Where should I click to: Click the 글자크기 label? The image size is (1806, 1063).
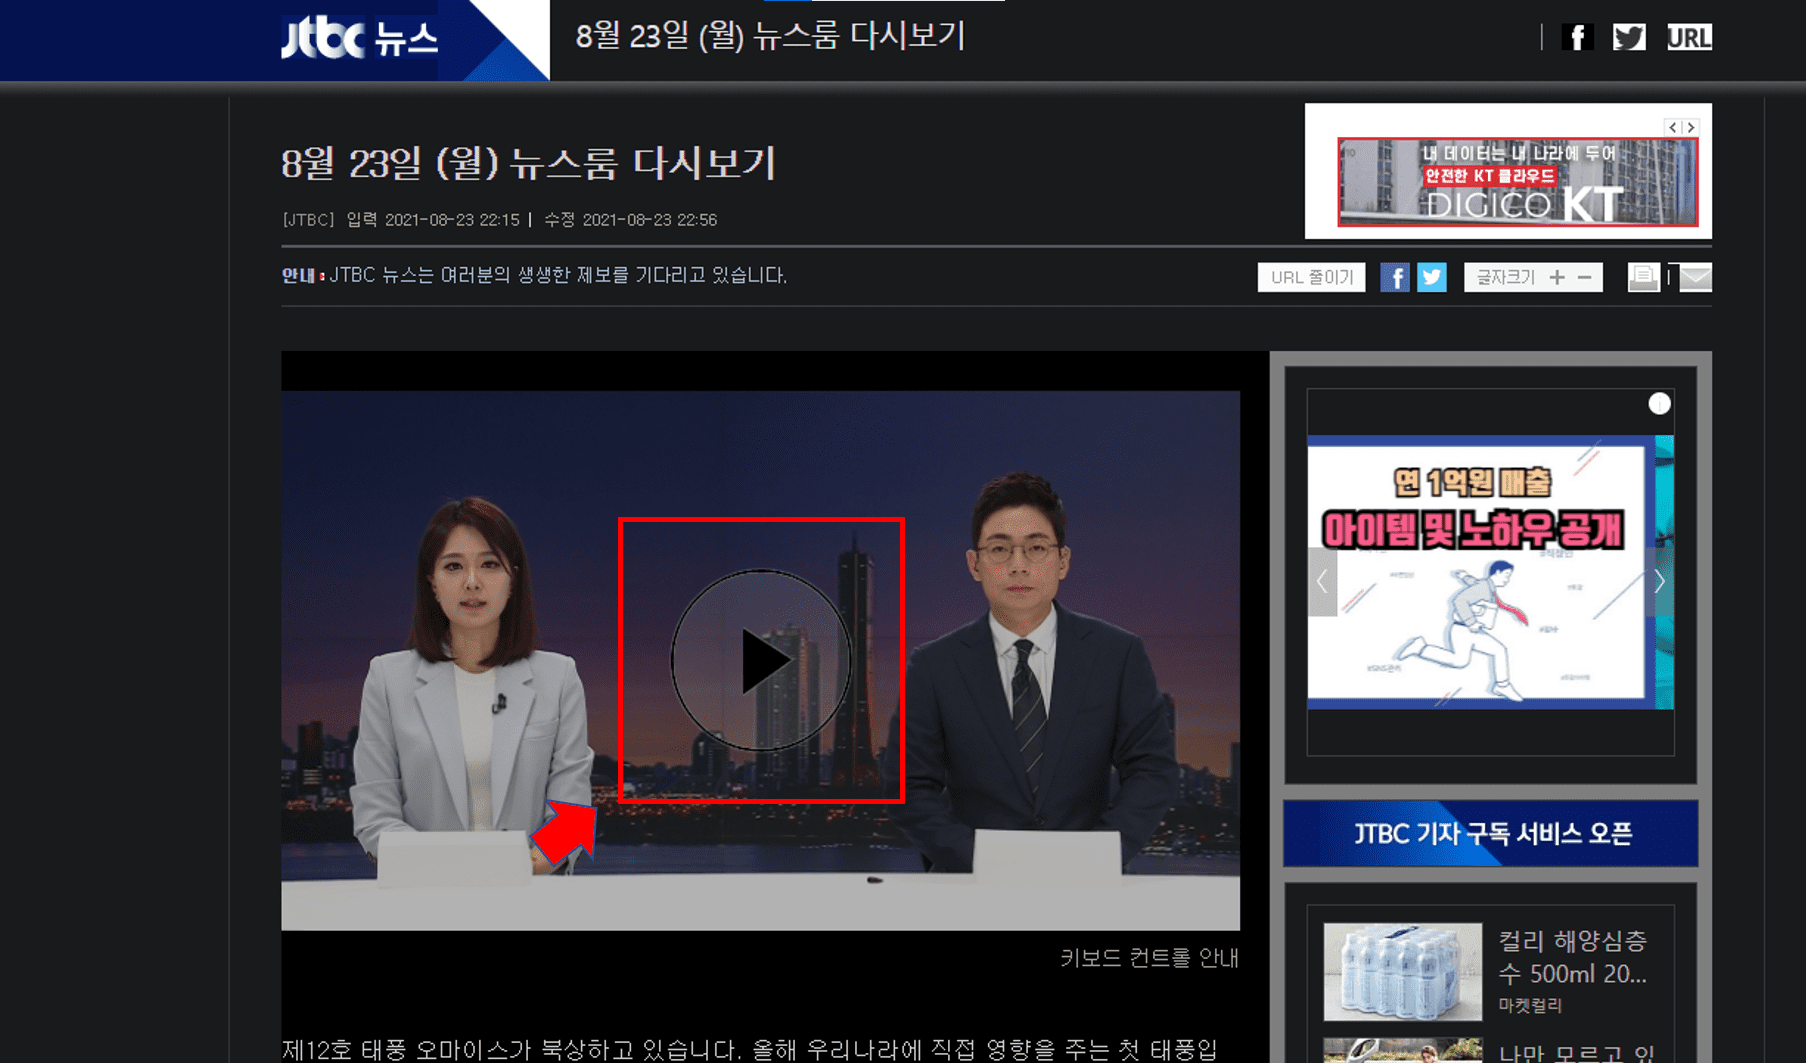point(1506,277)
